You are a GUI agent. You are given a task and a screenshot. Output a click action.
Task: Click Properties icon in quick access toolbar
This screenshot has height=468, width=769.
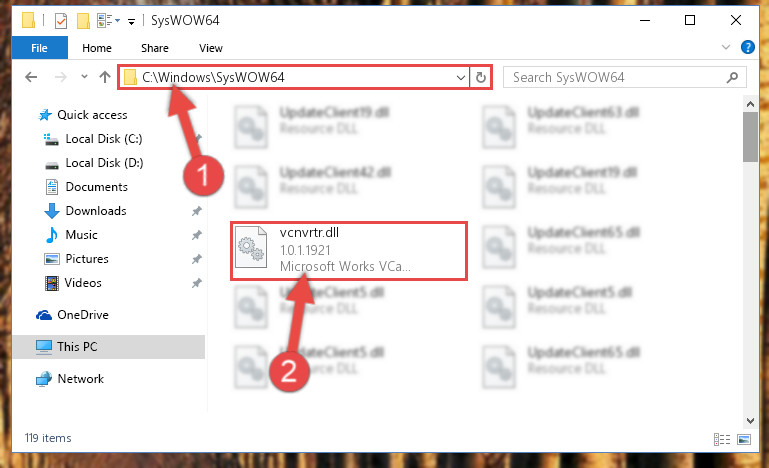click(61, 21)
